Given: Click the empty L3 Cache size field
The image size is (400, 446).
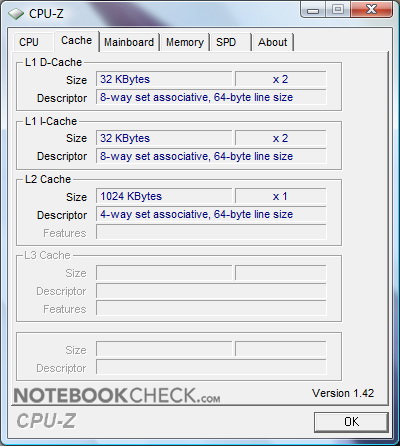Looking at the screenshot, I should click(x=164, y=273).
